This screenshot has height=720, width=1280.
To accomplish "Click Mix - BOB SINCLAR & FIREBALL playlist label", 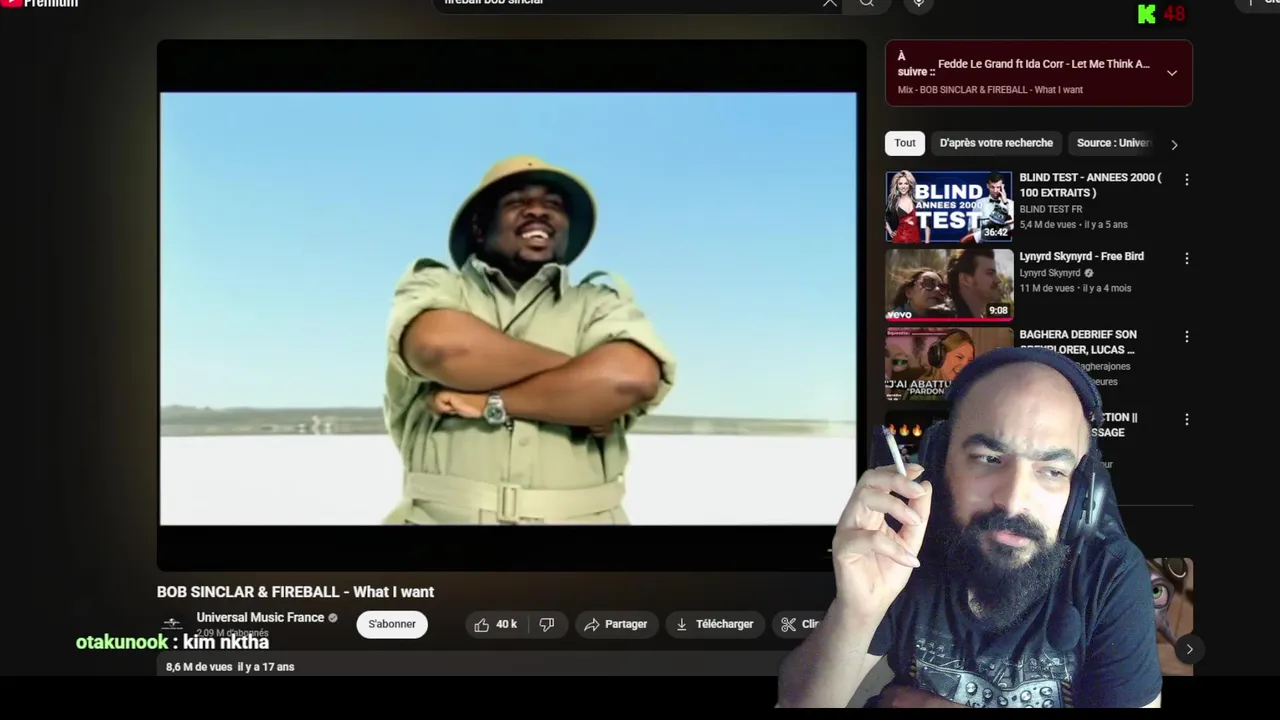I will coord(990,90).
